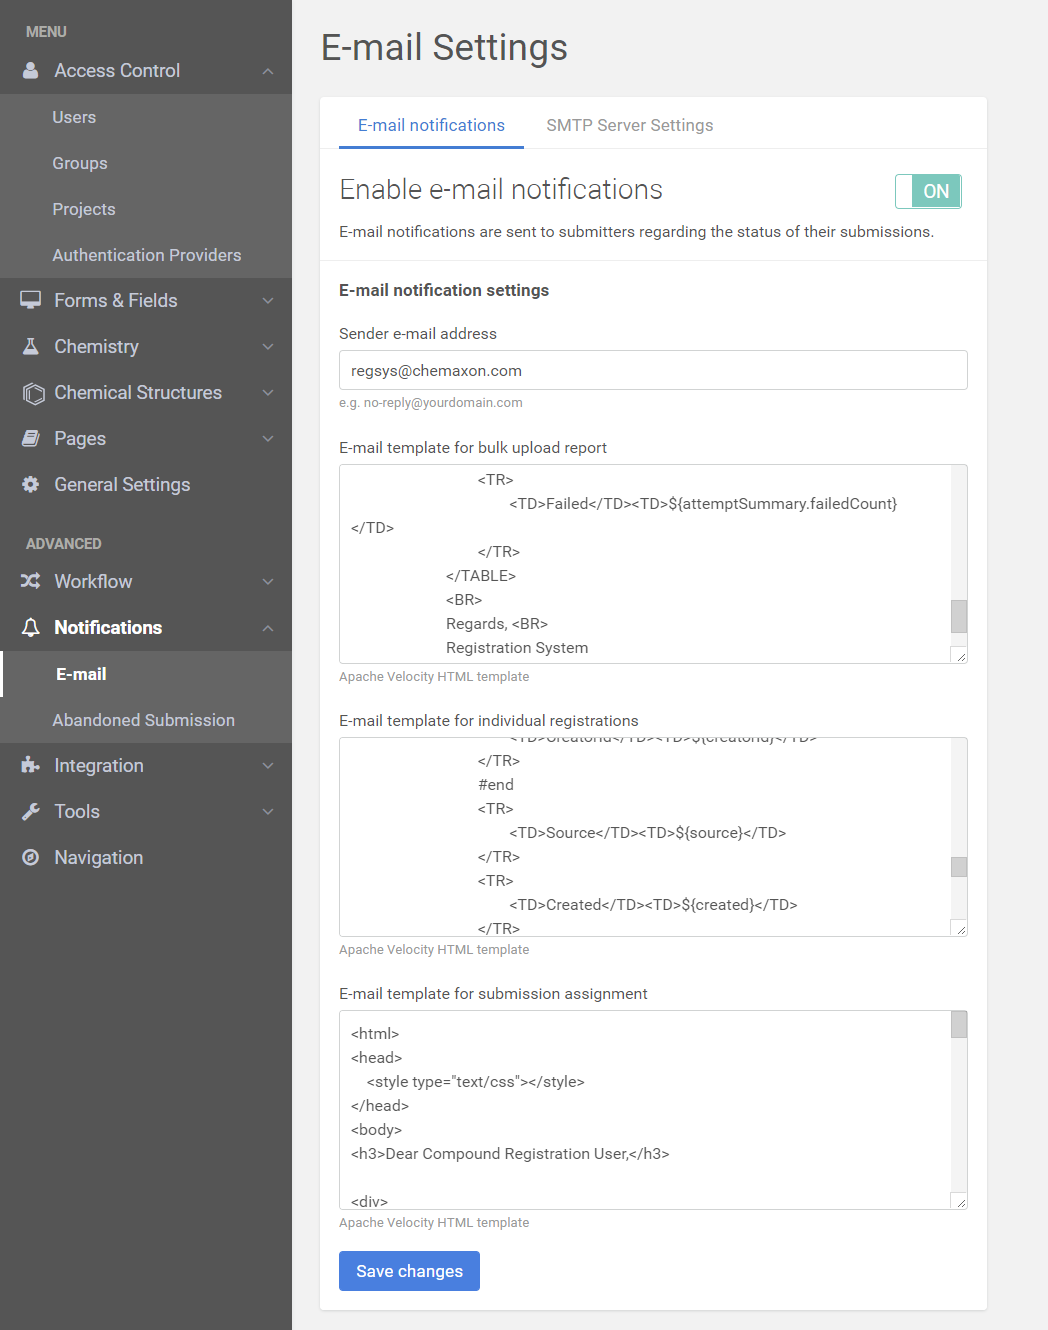
Task: Click the General Settings gear icon
Action: pyautogui.click(x=31, y=484)
